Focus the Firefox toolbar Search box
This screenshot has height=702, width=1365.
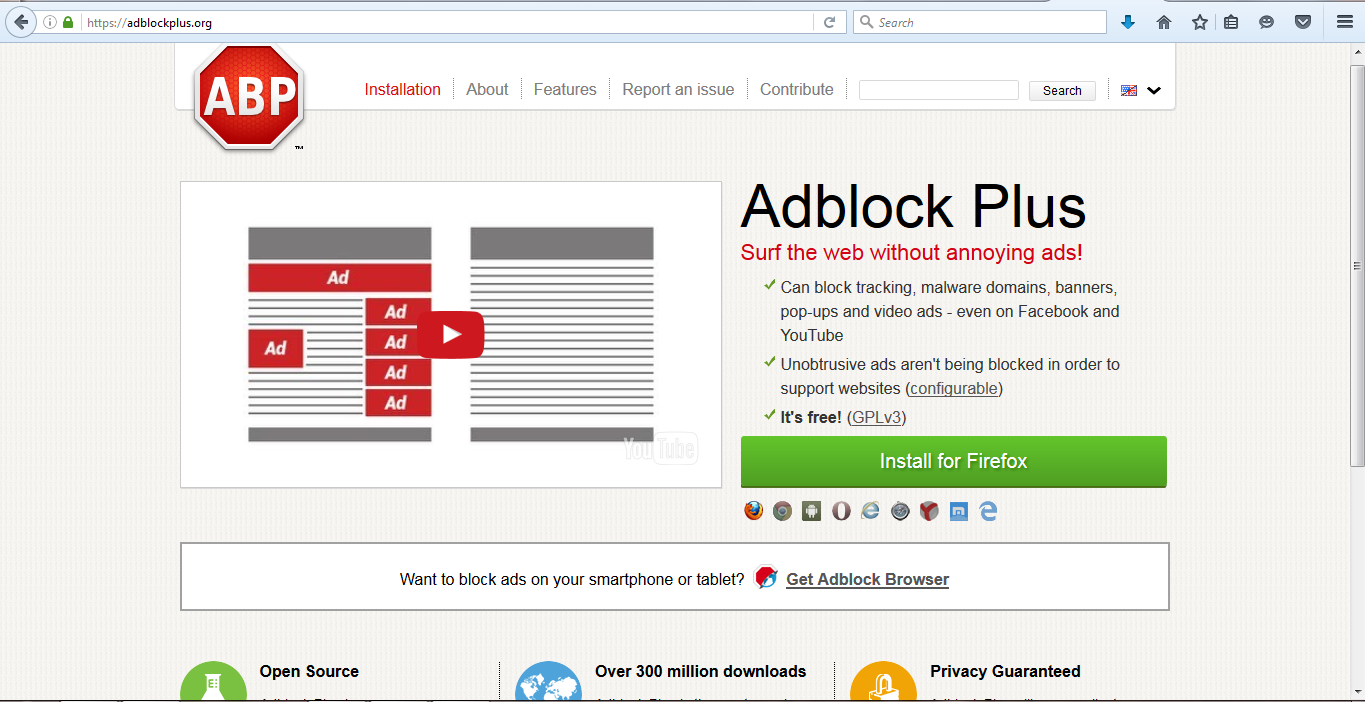[x=980, y=22]
